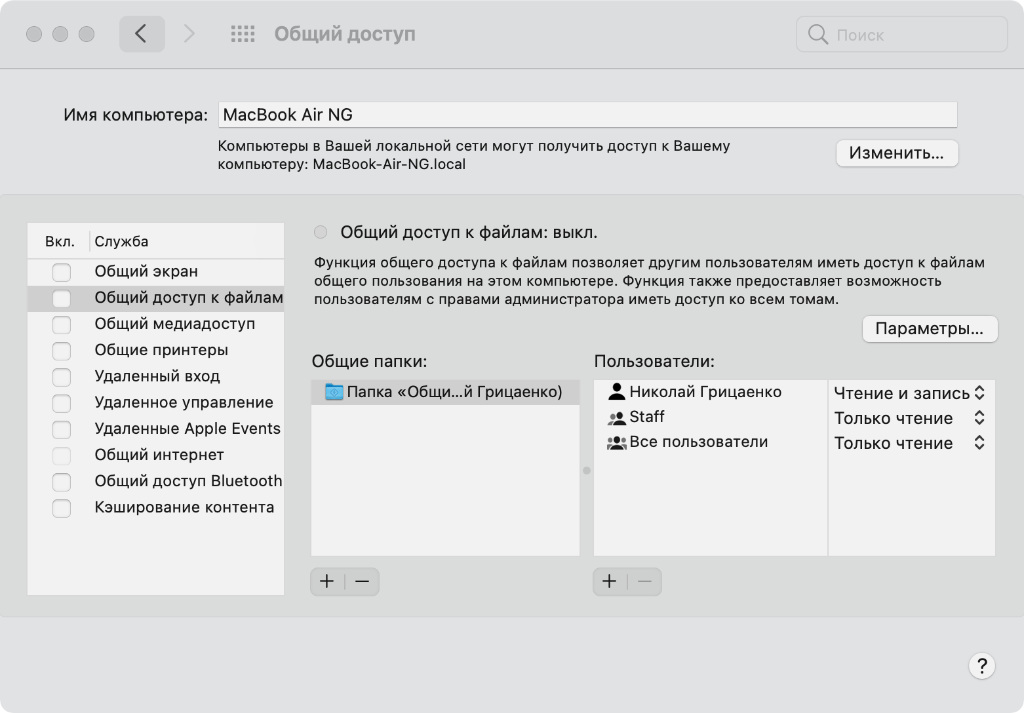Viewport: 1024px width, 713px height.
Task: Select the shared folder icon for Грицаенко
Action: 333,393
